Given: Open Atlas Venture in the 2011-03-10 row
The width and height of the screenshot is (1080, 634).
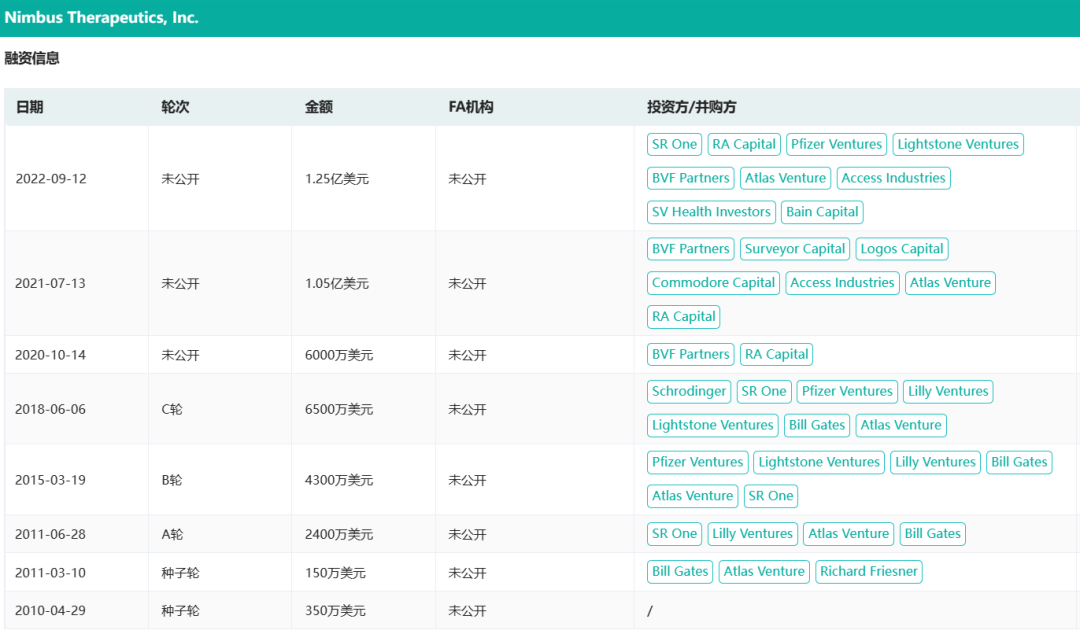Looking at the screenshot, I should [x=764, y=572].
